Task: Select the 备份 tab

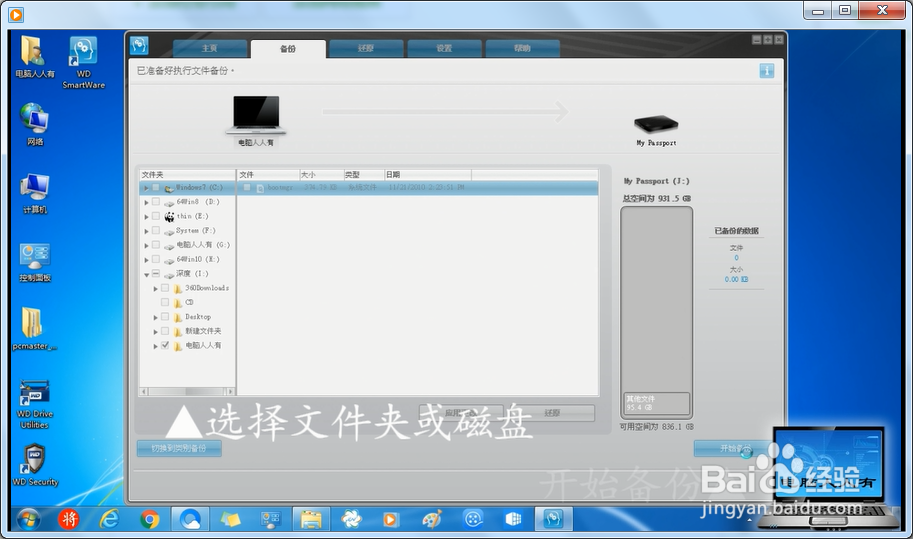Action: click(x=288, y=49)
